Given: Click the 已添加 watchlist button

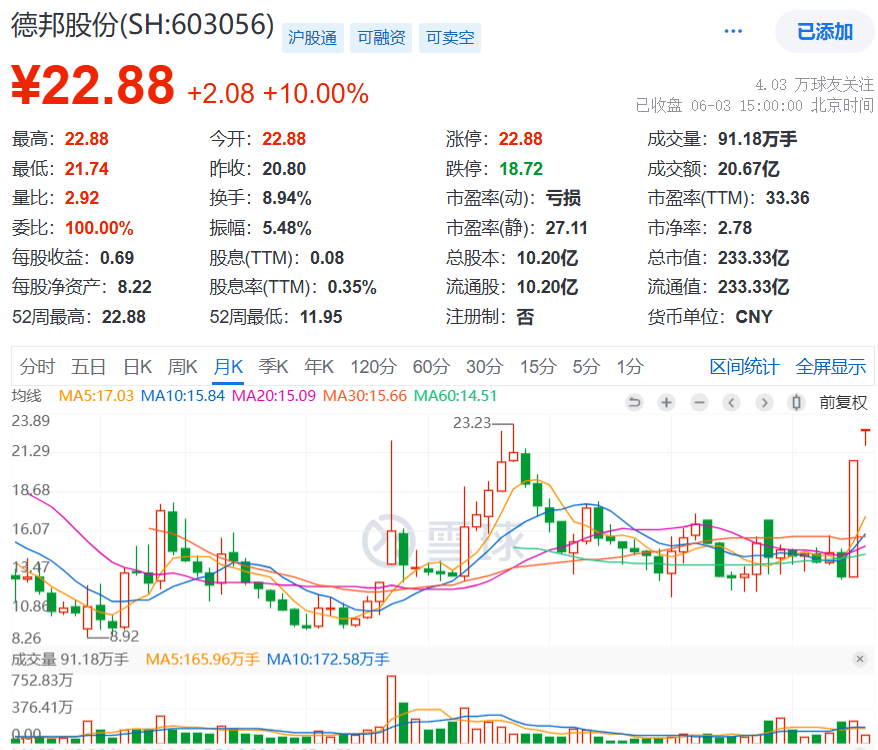Looking at the screenshot, I should click(824, 31).
